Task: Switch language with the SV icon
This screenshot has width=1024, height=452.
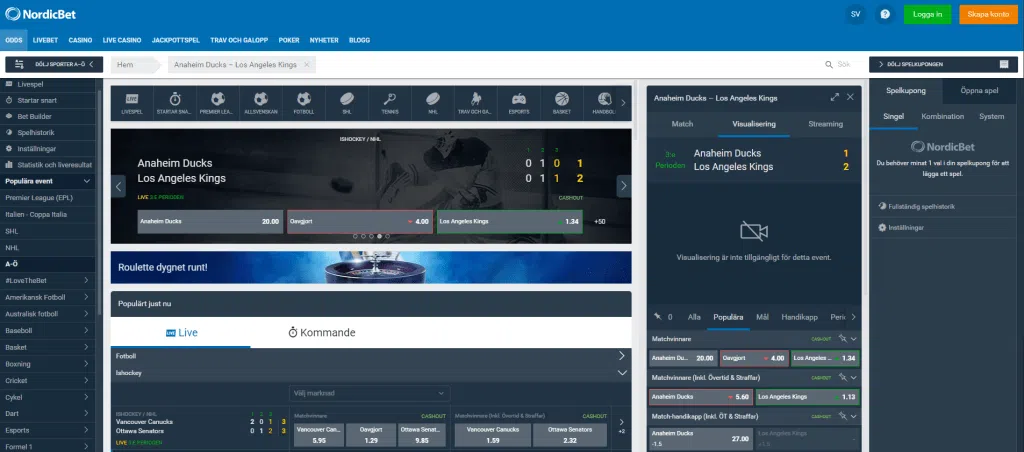Action: (855, 14)
